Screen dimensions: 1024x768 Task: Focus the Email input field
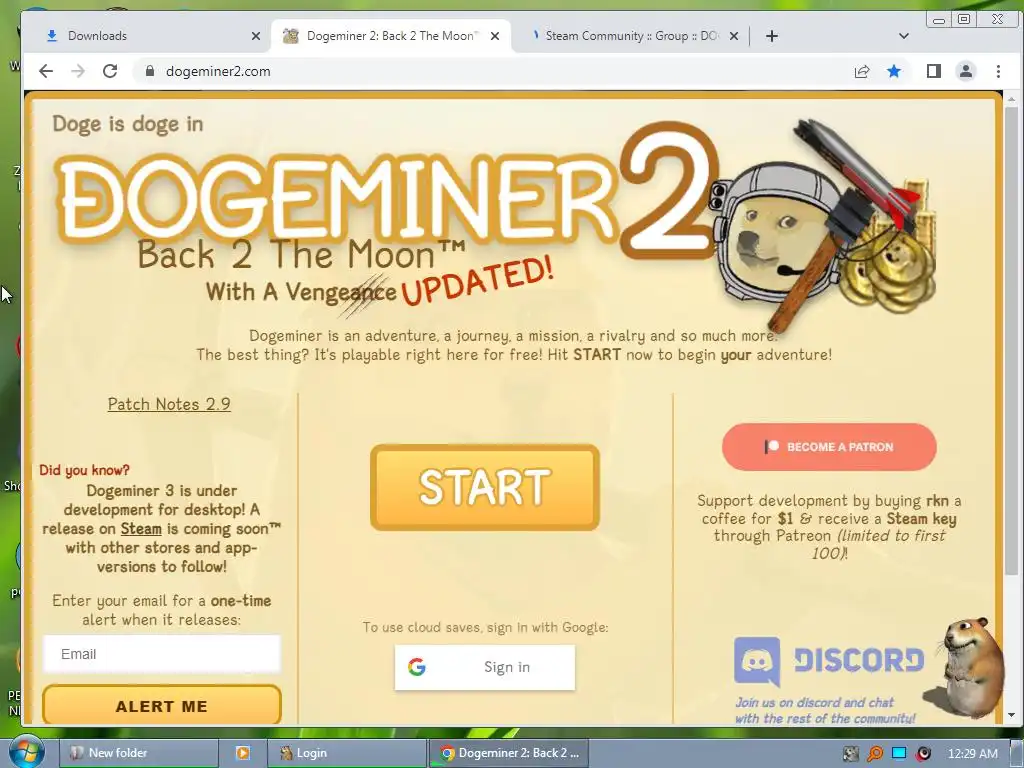162,654
